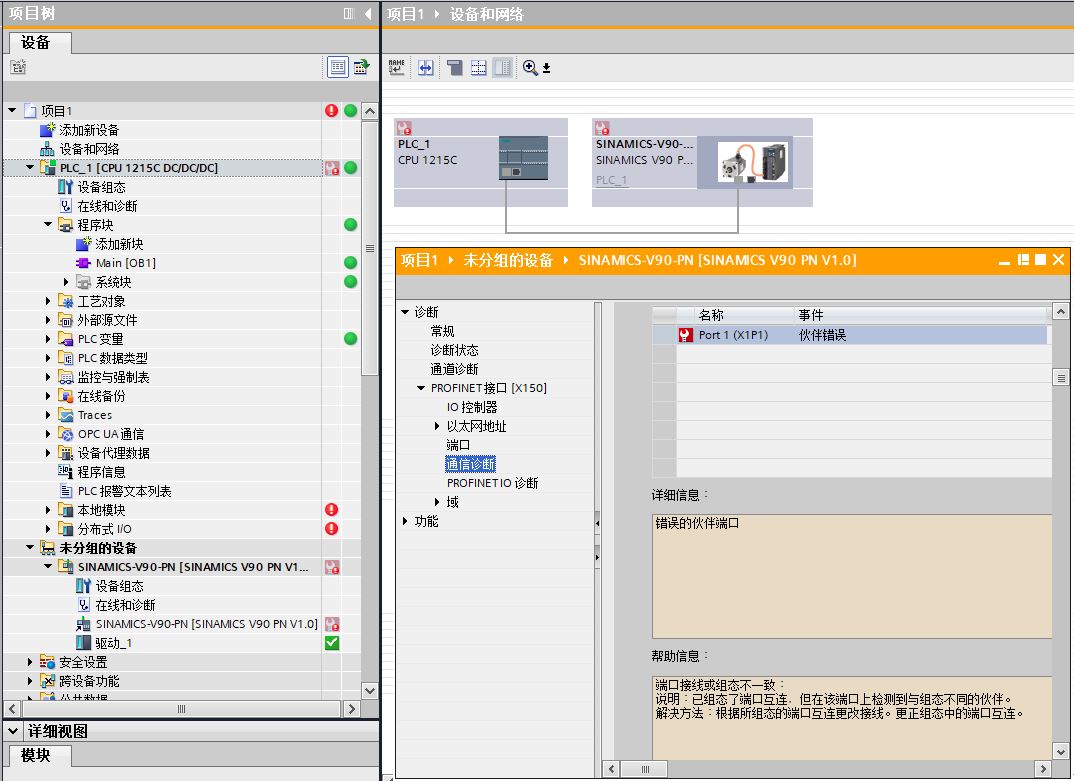Click diagnostics pane horizontal scrollbar left arrow
This screenshot has height=781, width=1074.
click(611, 769)
